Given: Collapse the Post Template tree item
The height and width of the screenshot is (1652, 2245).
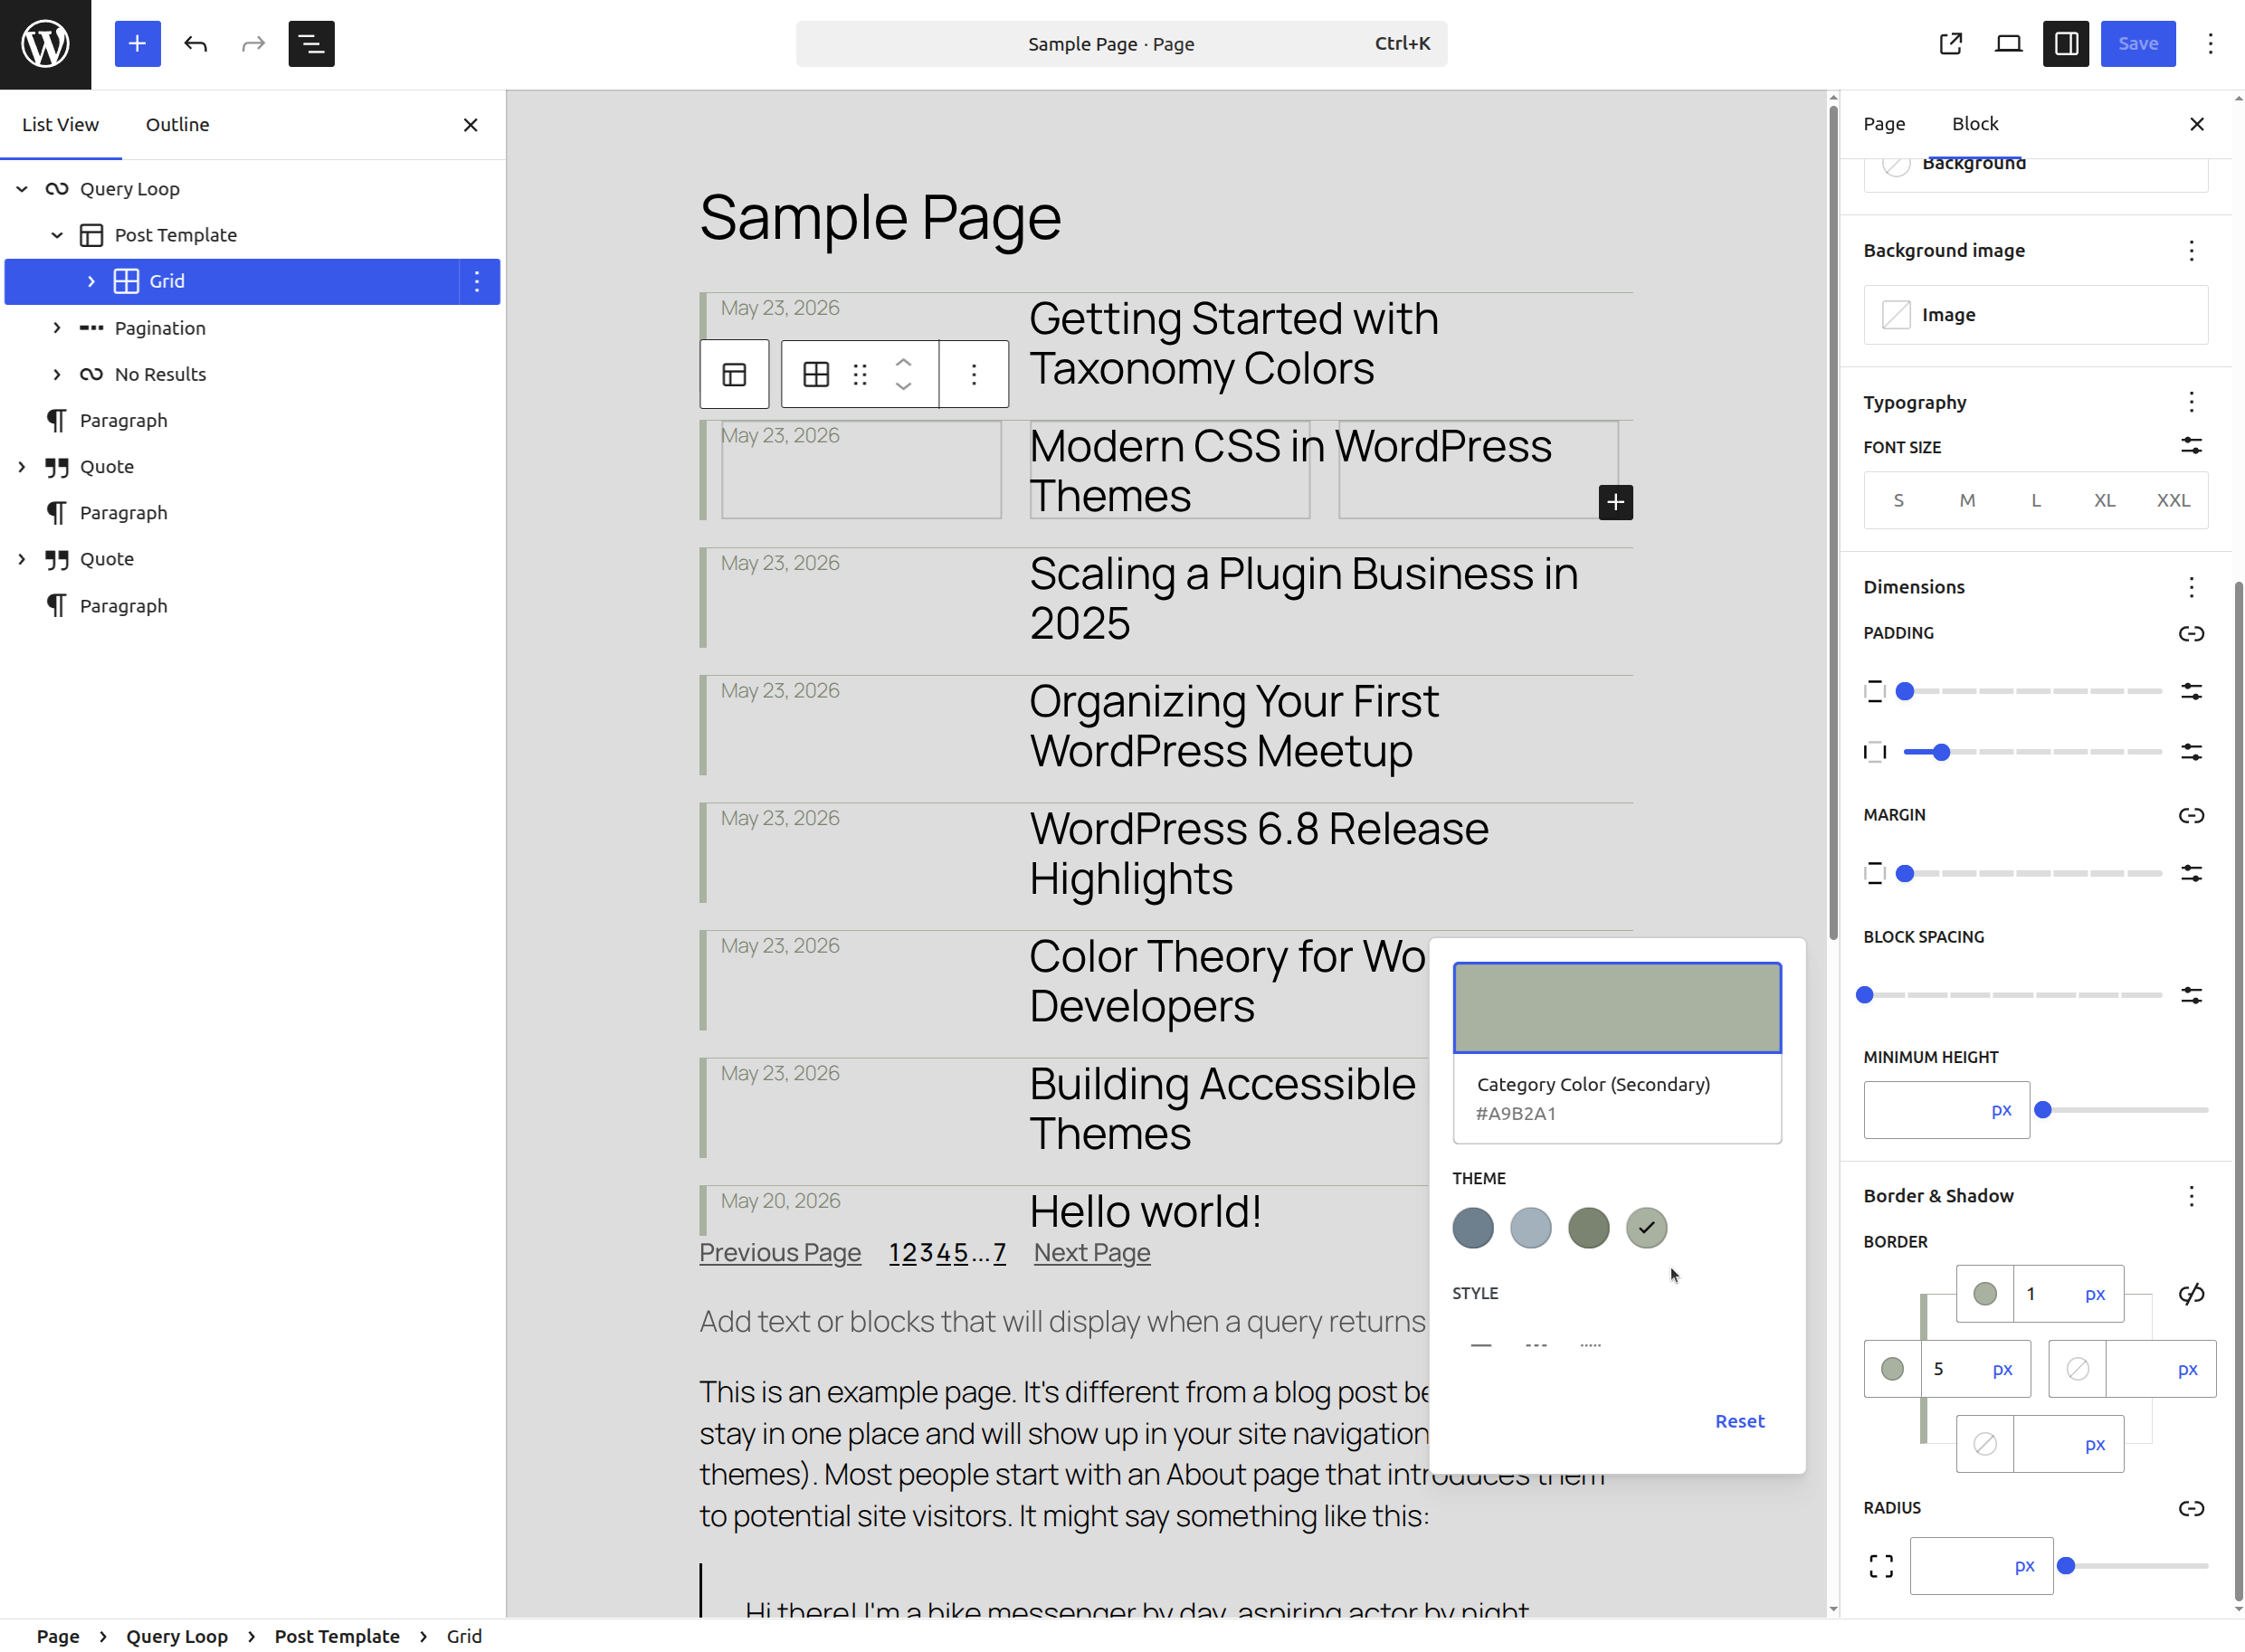Looking at the screenshot, I should [57, 235].
